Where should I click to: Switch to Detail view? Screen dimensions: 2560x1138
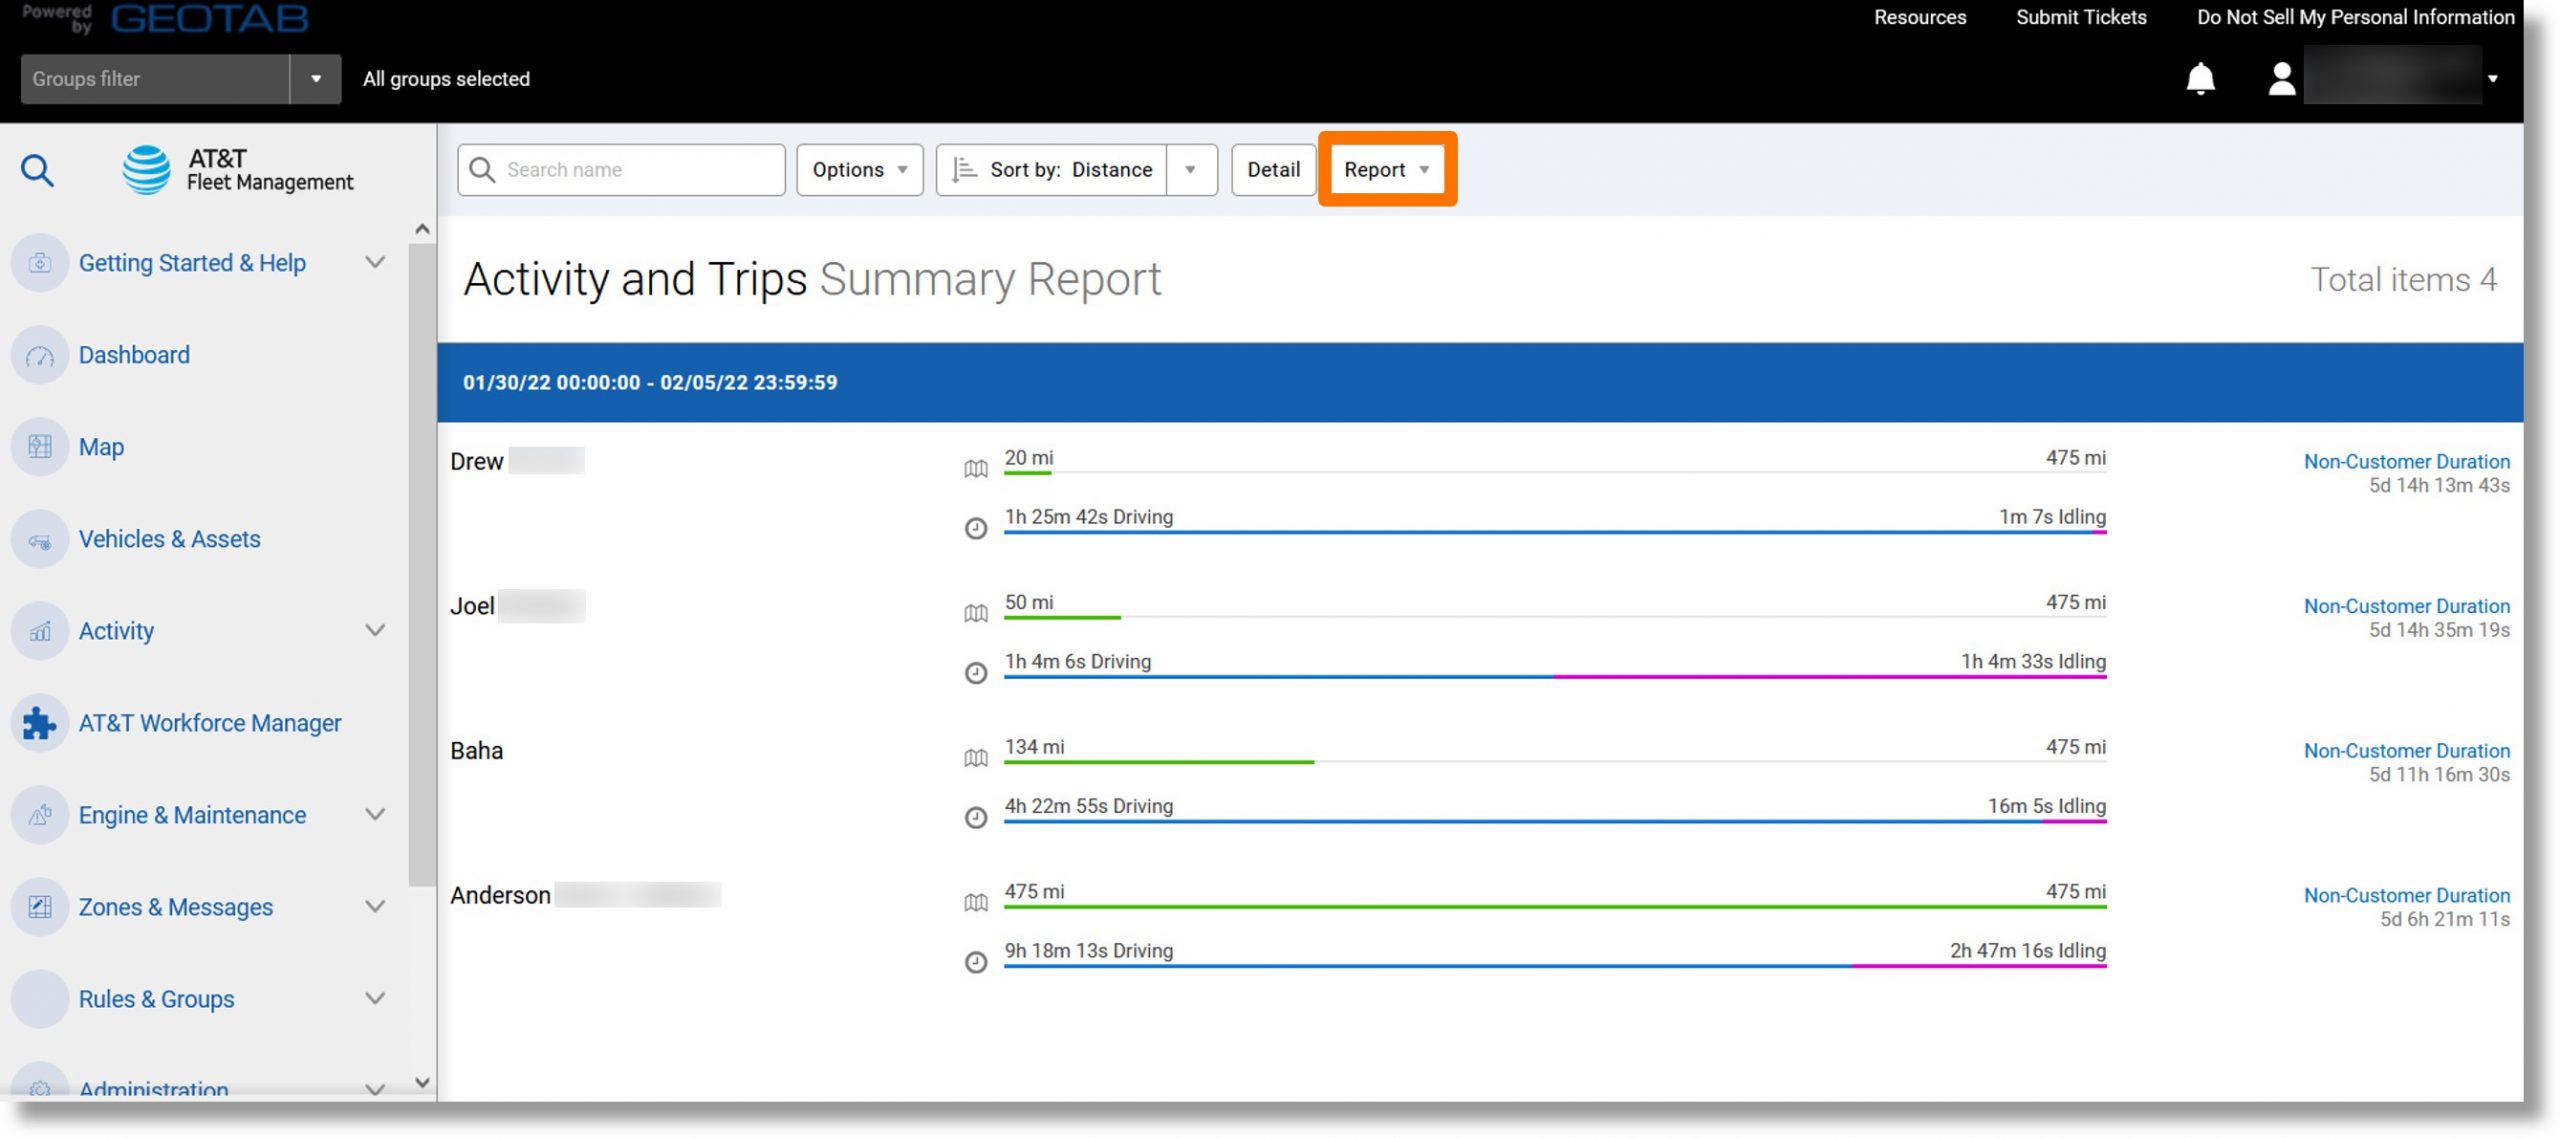click(1272, 168)
